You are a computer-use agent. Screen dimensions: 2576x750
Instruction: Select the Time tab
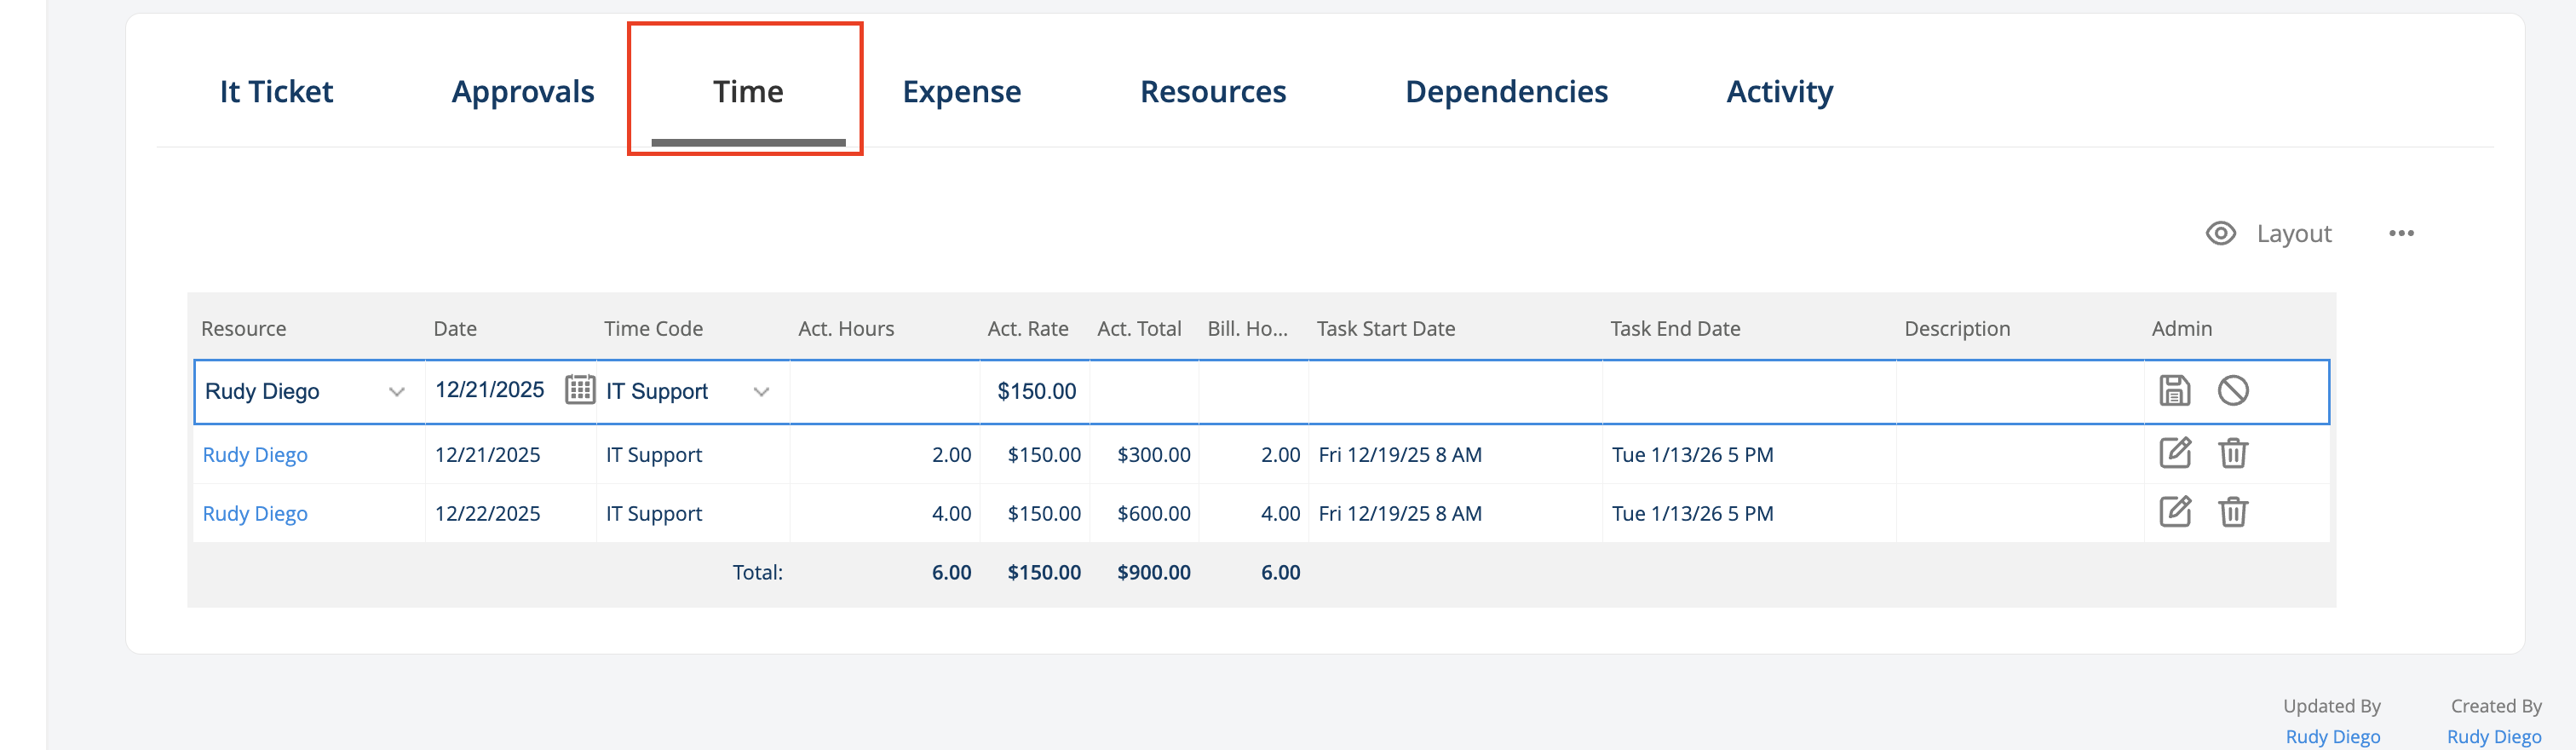[747, 91]
